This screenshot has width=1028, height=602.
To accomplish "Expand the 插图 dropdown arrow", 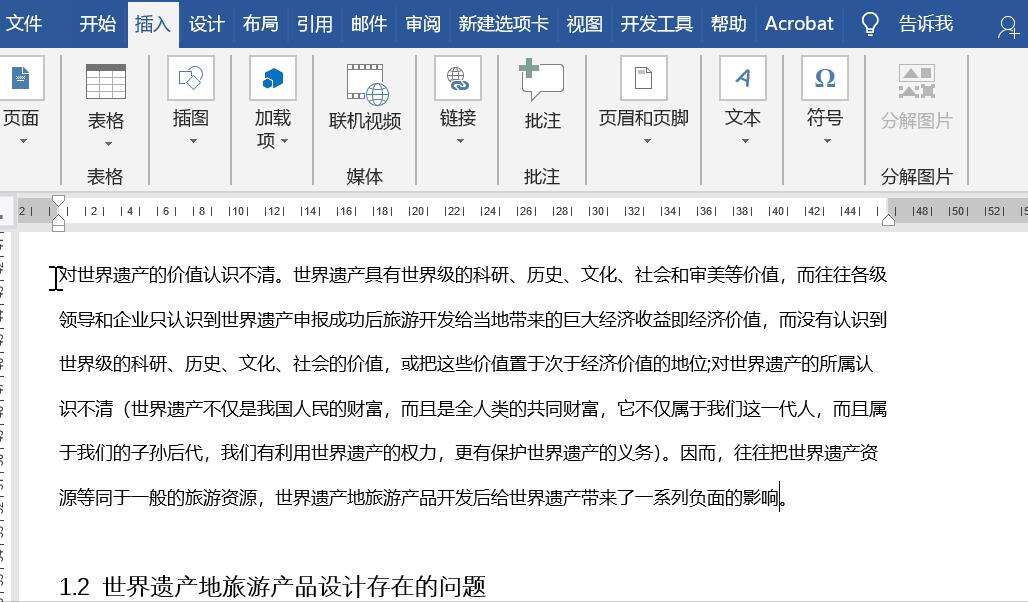I will coord(193,141).
